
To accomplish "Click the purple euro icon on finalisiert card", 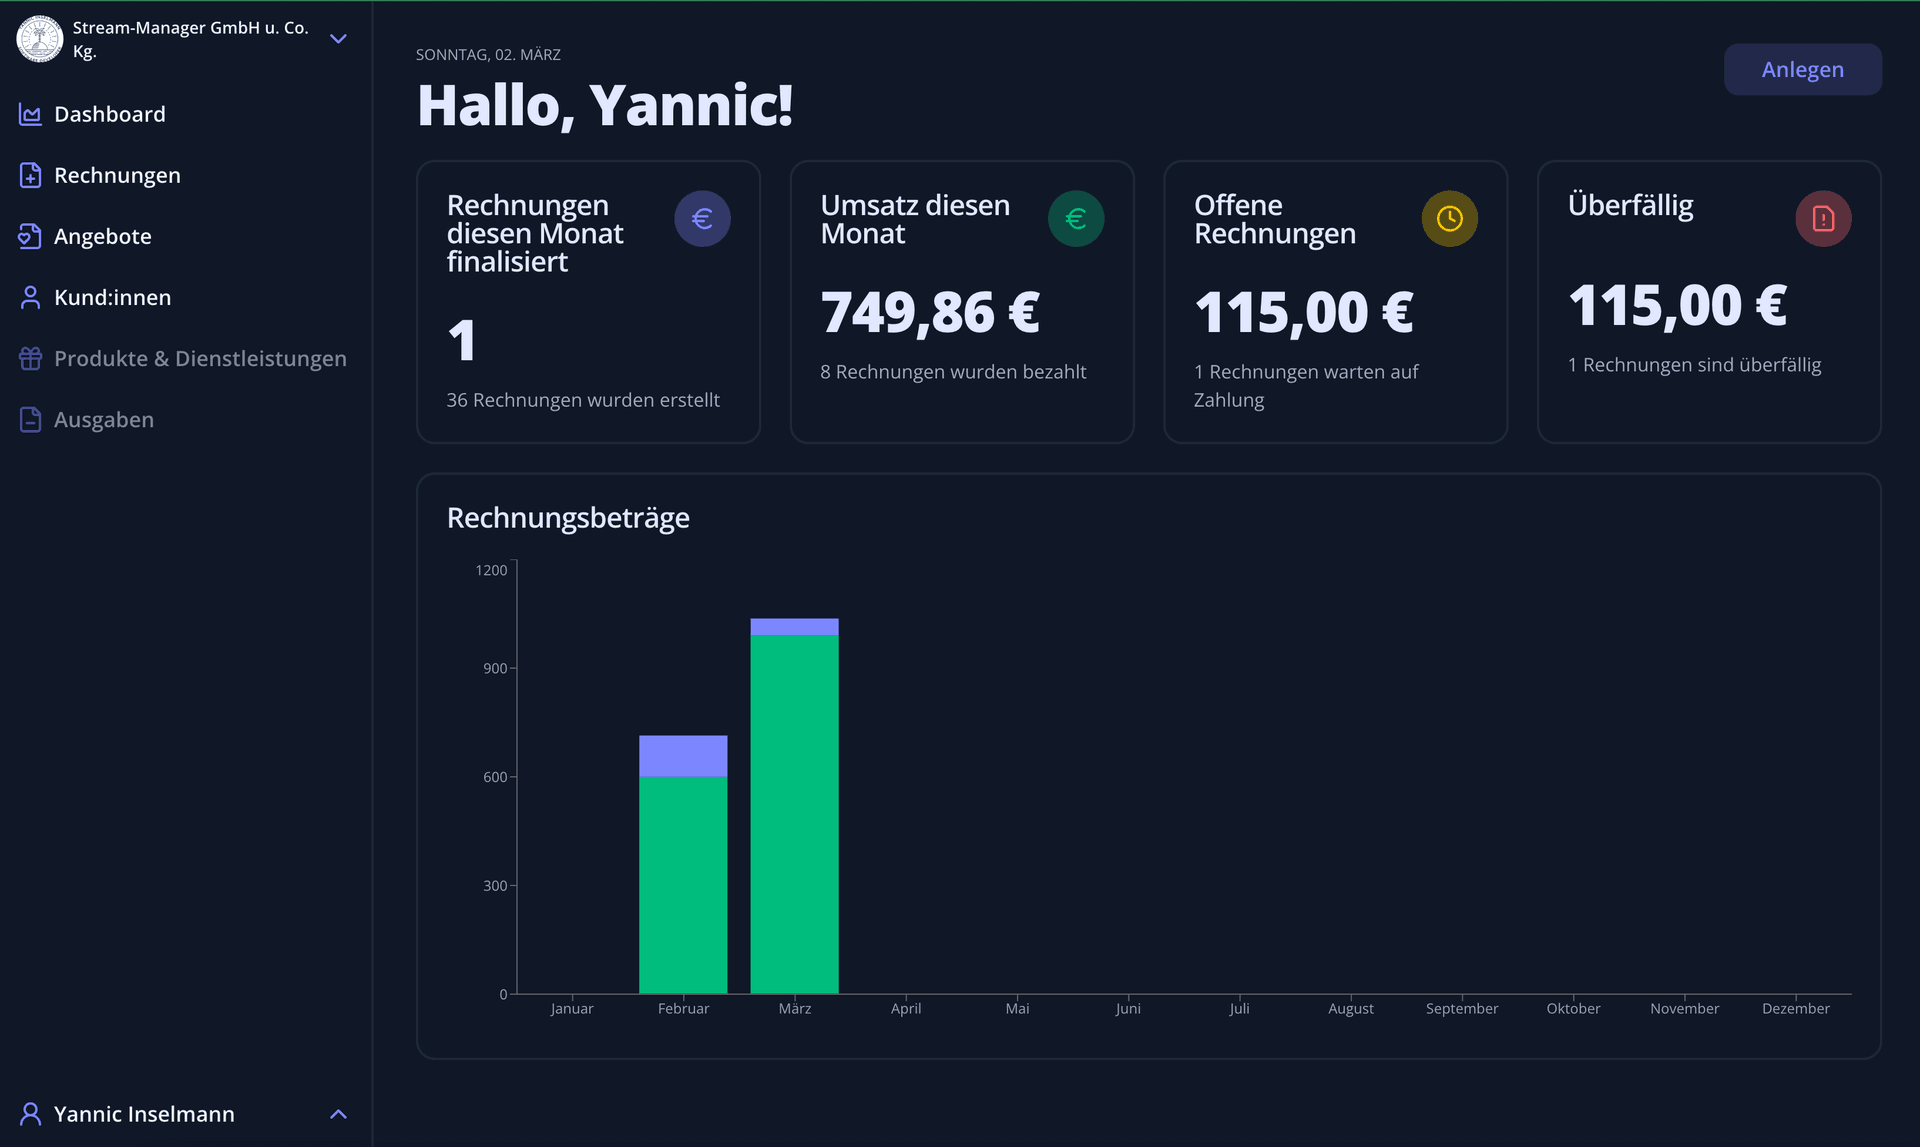I will [x=702, y=219].
